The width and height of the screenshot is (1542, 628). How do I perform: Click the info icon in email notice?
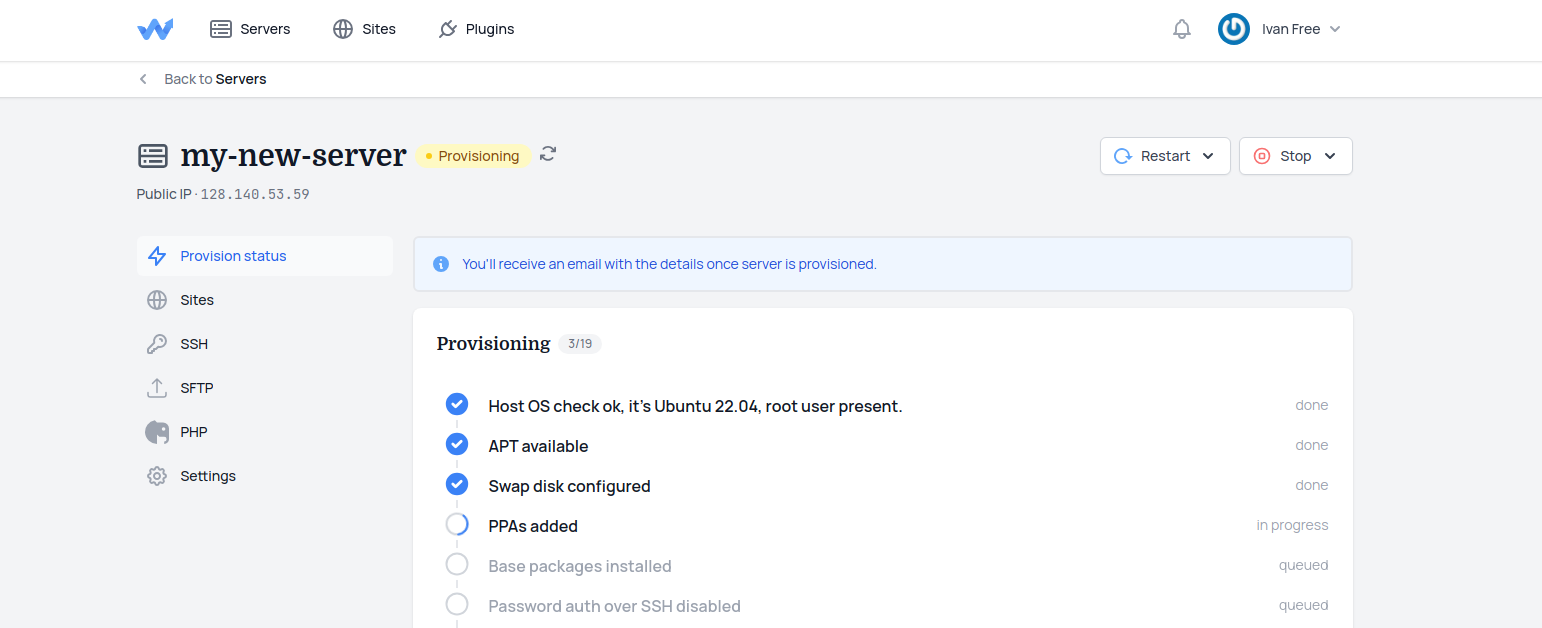(441, 264)
